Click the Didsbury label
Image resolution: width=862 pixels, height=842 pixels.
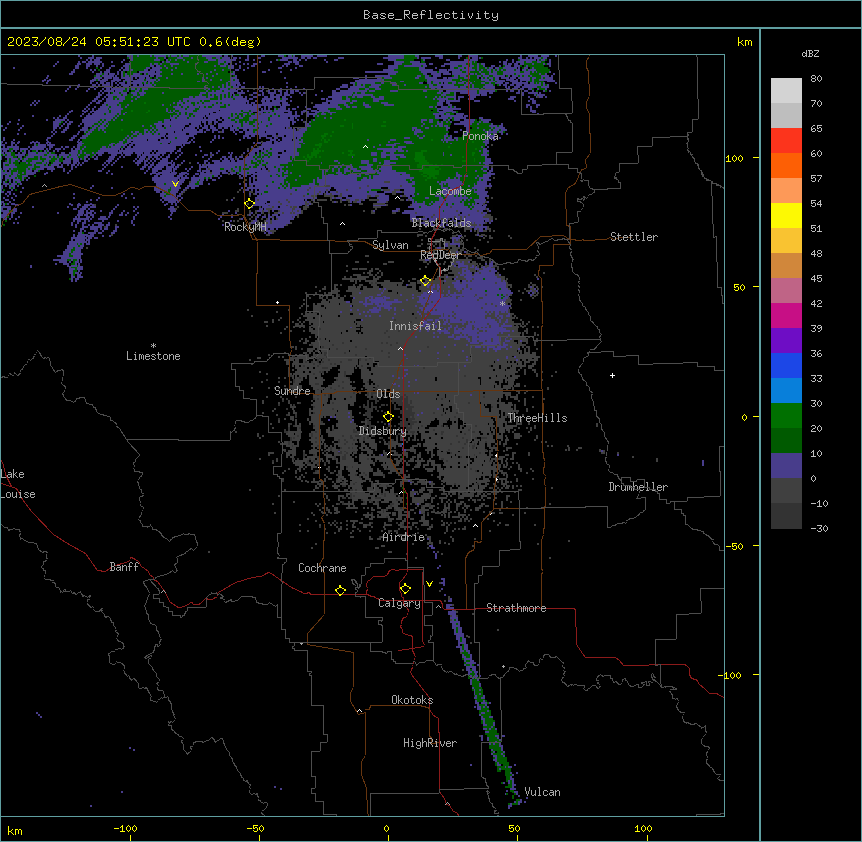383,431
